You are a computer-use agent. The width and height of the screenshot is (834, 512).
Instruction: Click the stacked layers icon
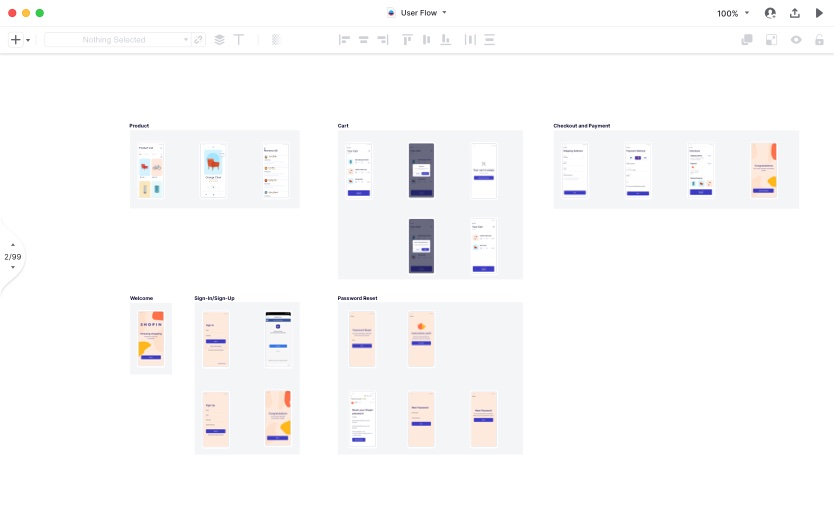[219, 40]
